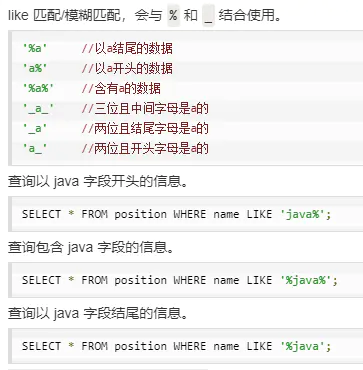Click the inline underscore code badge
This screenshot has width=363, height=370.
point(208,16)
